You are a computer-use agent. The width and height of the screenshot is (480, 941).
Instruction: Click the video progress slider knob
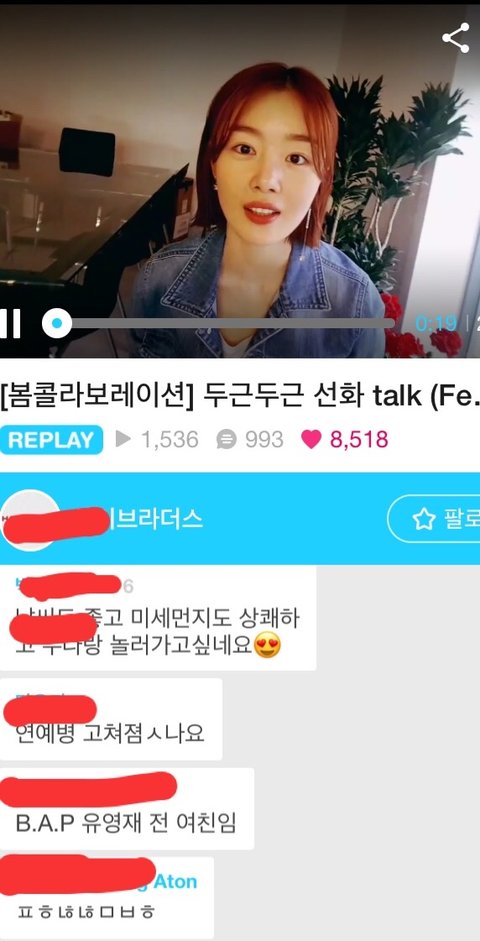[x=56, y=323]
